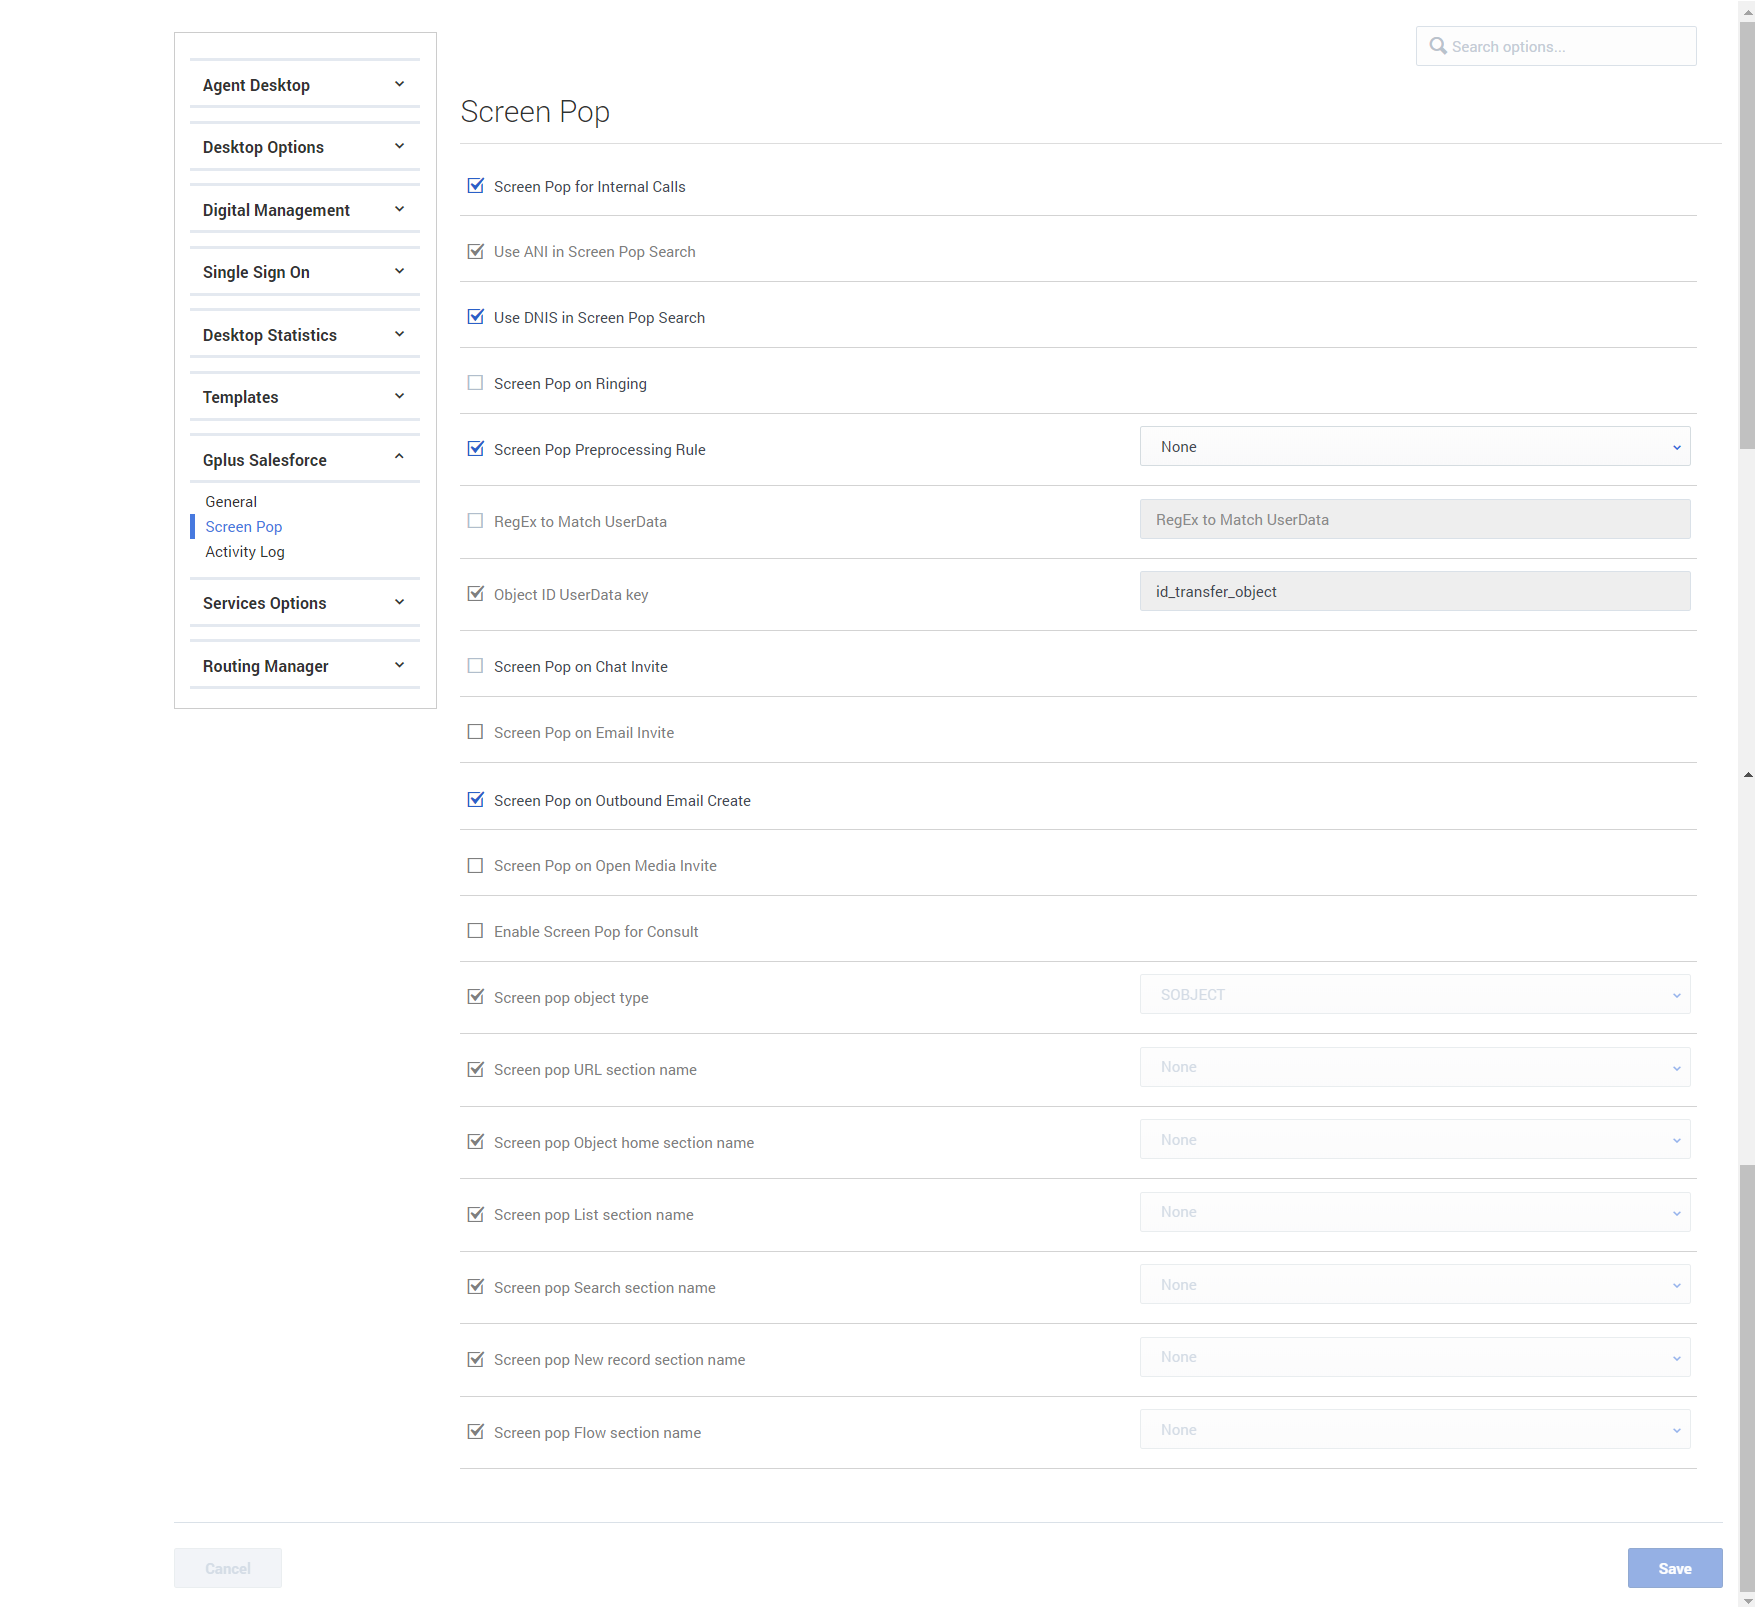Open the Screen pop object type dropdown
Viewport: 1755px width, 1607px height.
[x=1415, y=995]
